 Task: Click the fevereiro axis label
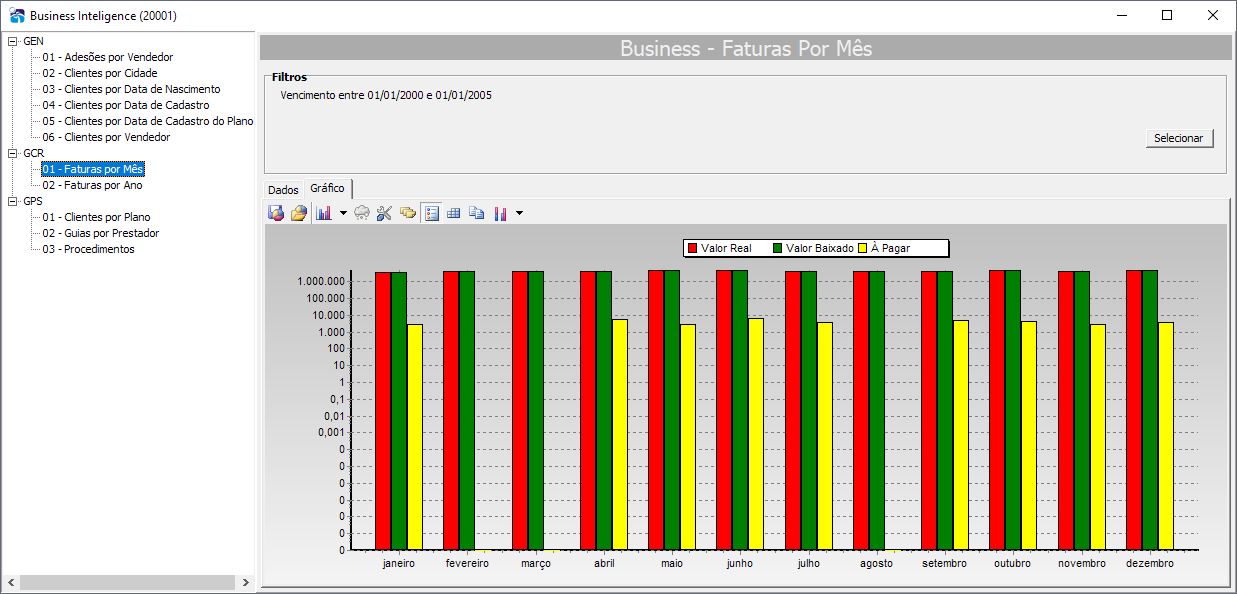467,564
